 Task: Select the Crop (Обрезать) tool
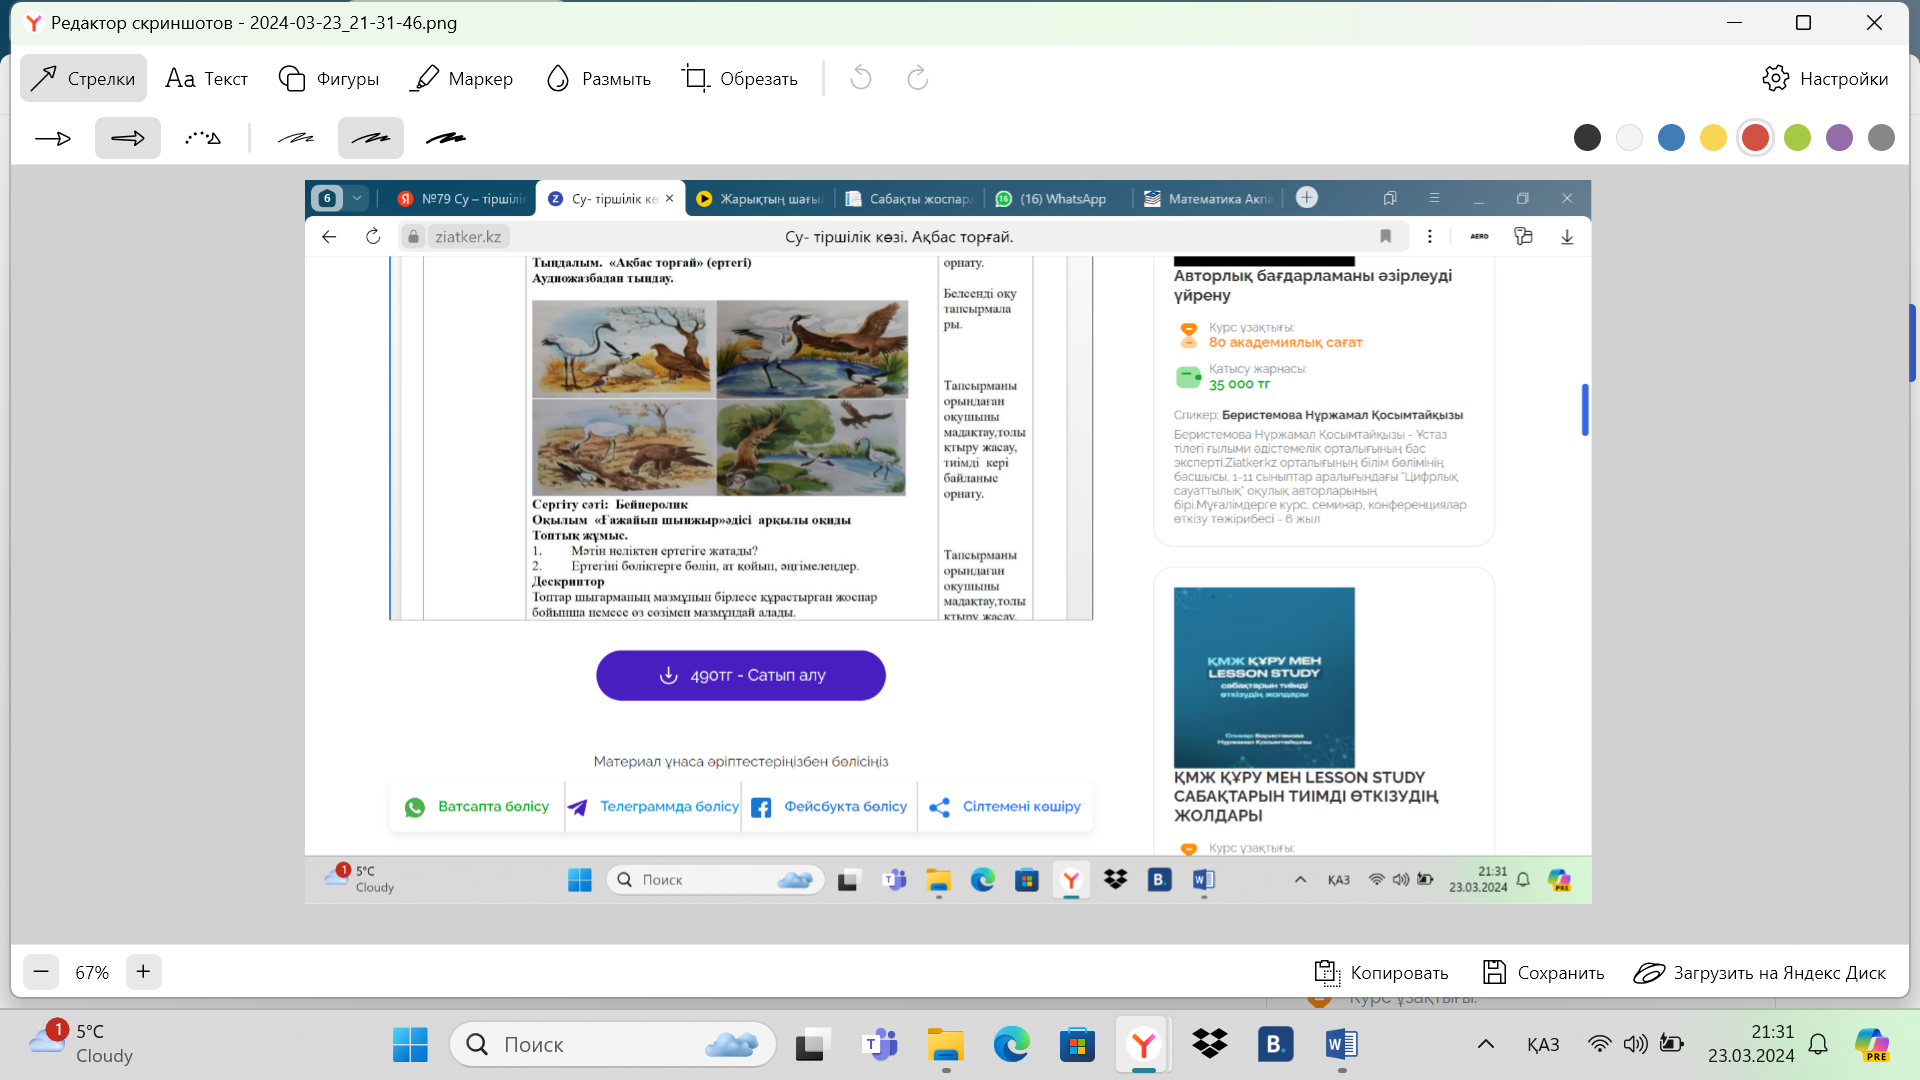(740, 78)
